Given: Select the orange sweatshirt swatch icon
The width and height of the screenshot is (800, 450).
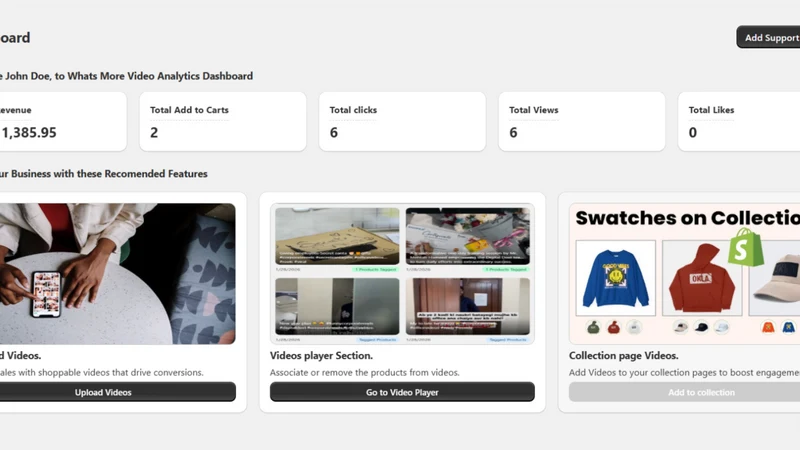Looking at the screenshot, I should pyautogui.click(x=768, y=327).
